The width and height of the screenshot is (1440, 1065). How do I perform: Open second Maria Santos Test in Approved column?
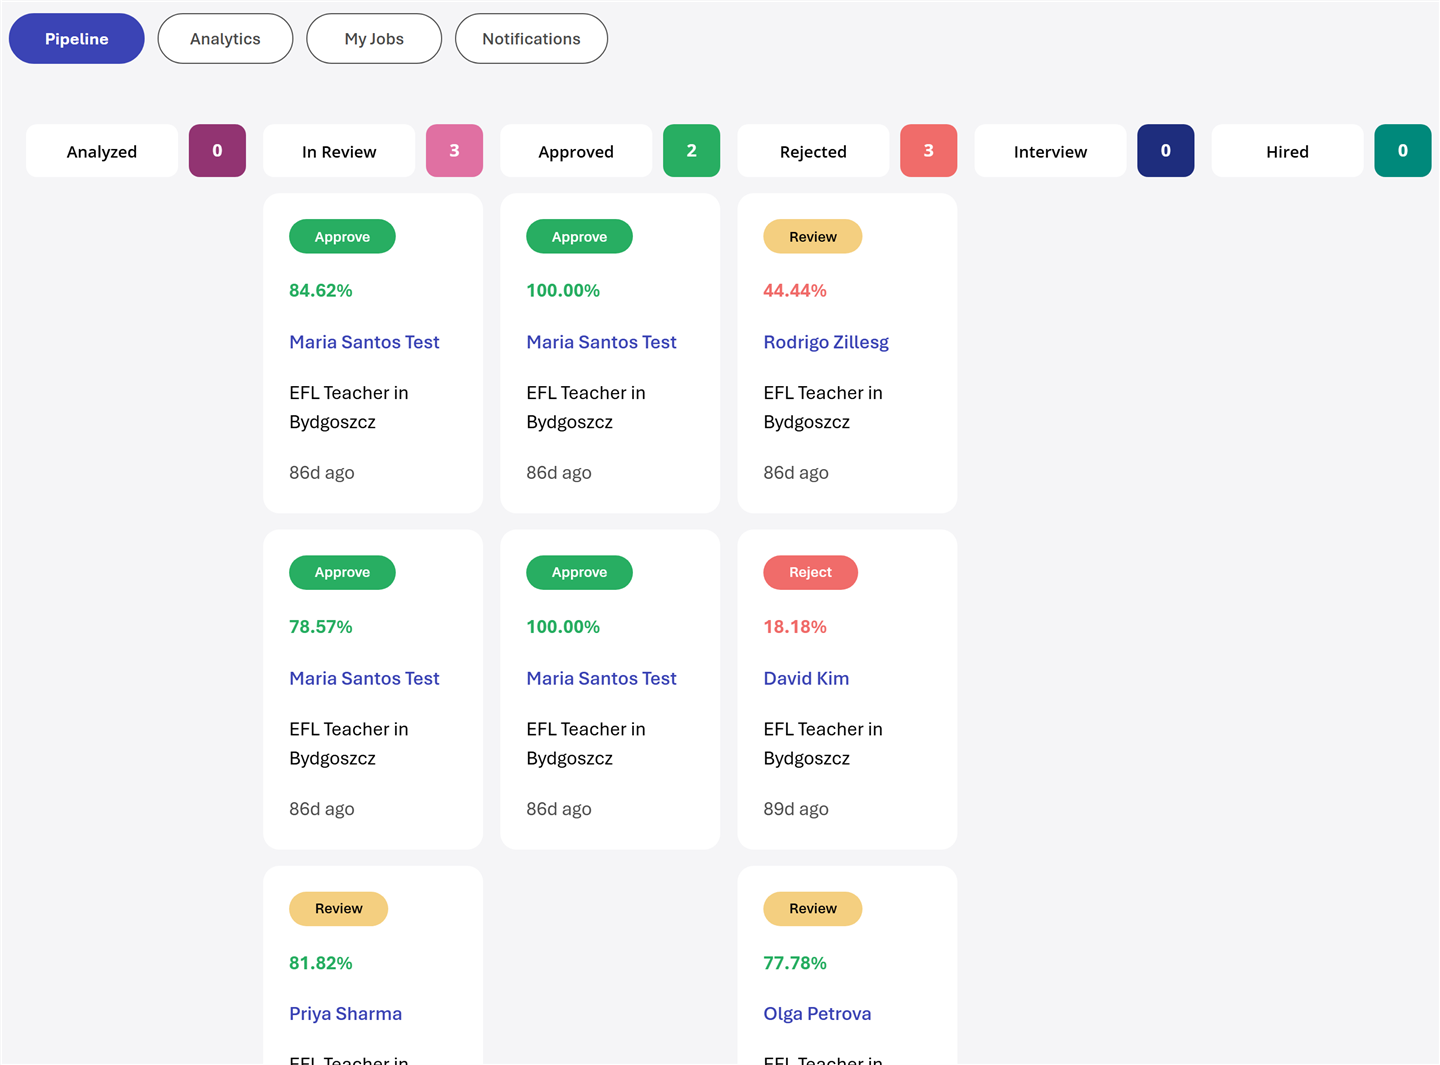click(601, 678)
